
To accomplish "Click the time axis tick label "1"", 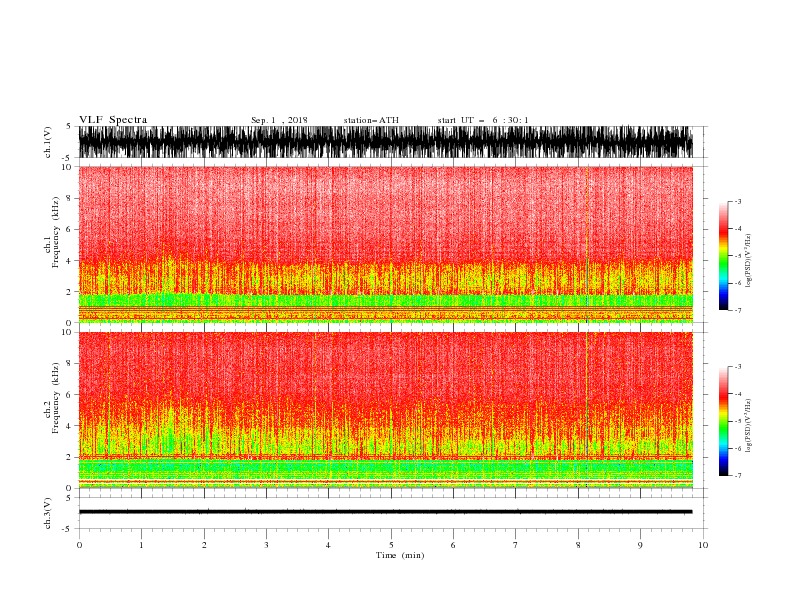I will pyautogui.click(x=141, y=545).
